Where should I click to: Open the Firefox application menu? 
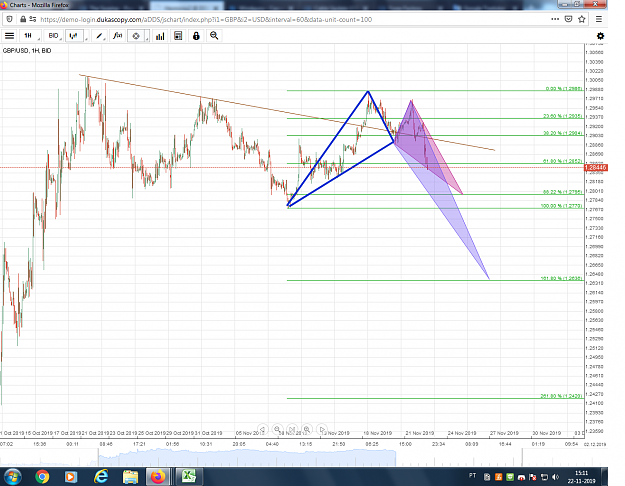click(x=599, y=19)
